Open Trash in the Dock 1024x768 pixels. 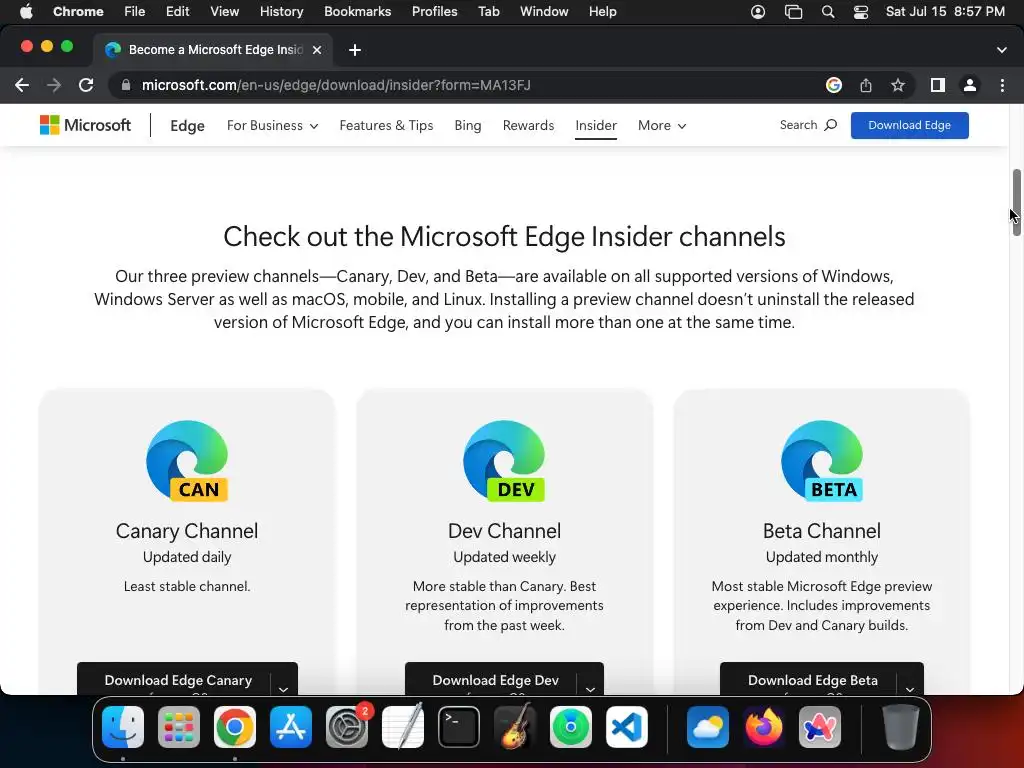[x=901, y=727]
